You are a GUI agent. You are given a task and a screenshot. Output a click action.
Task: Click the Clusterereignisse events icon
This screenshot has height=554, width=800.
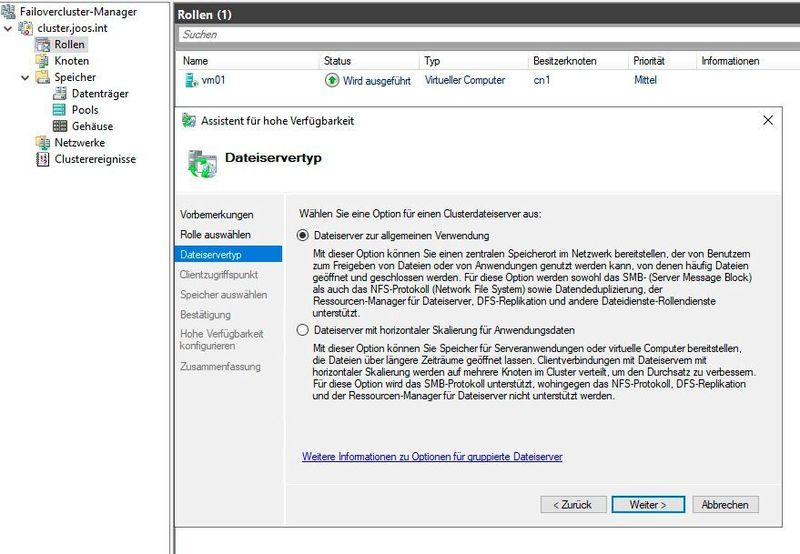pos(42,159)
